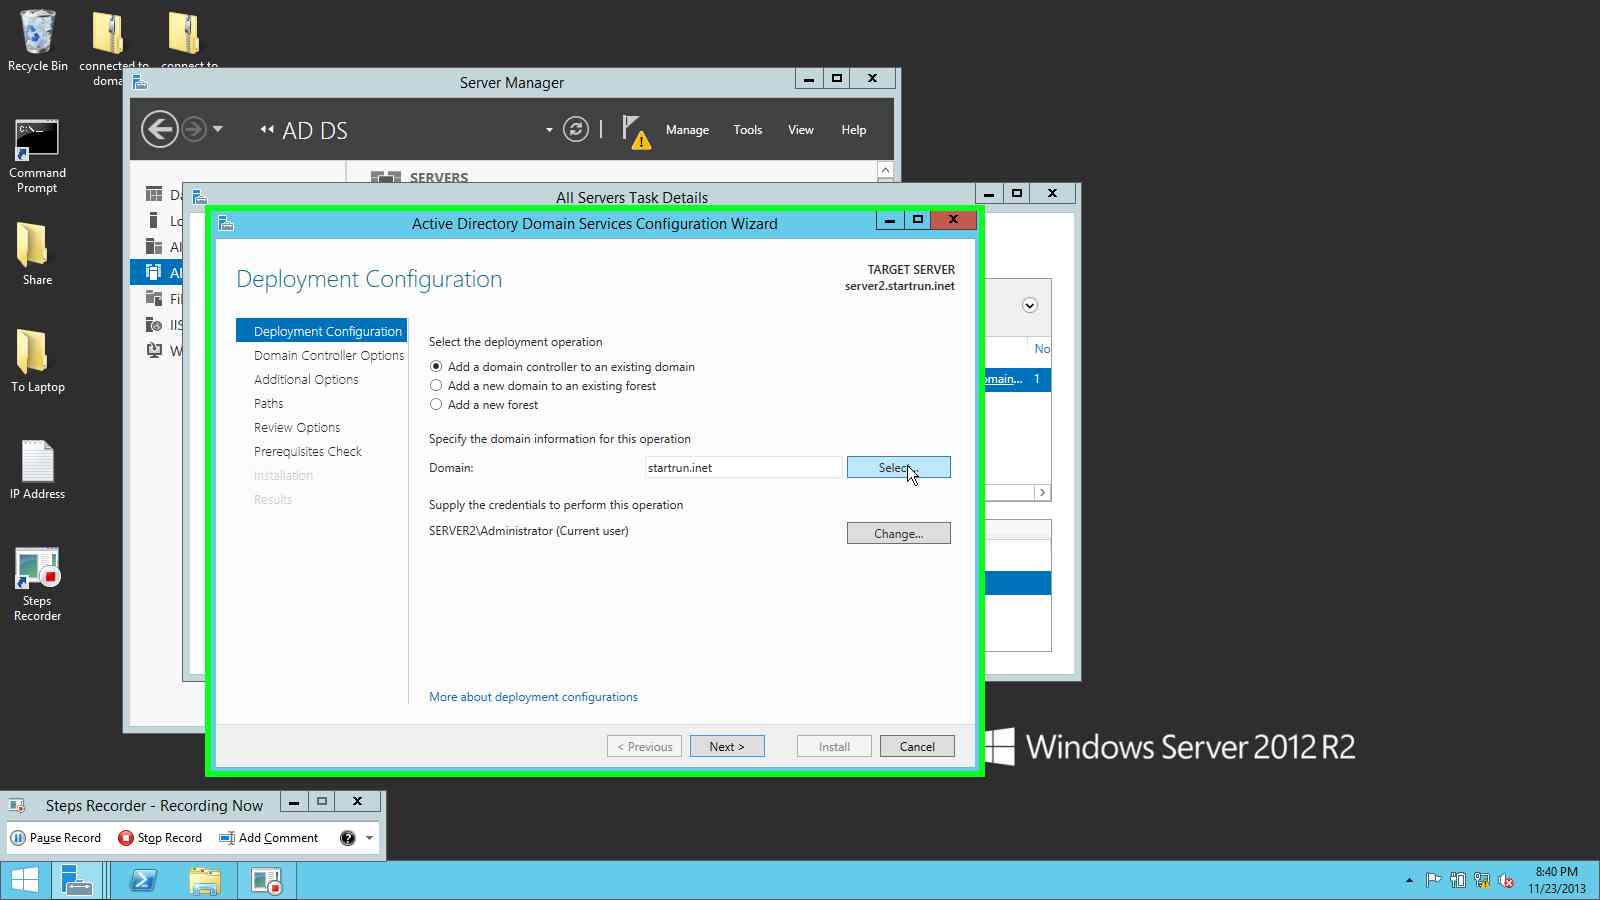Open the IP Address text file
1600x900 pixels.
[37, 469]
